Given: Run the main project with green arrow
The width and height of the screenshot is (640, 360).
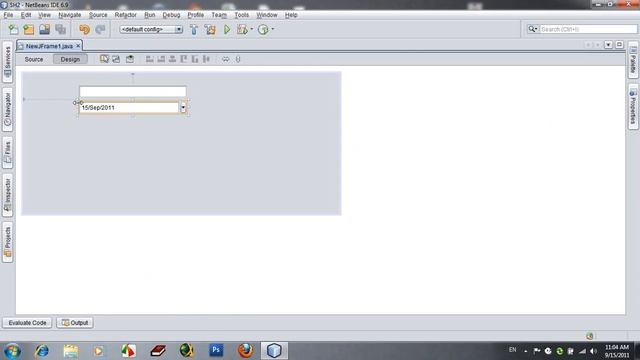Looking at the screenshot, I should click(x=227, y=29).
